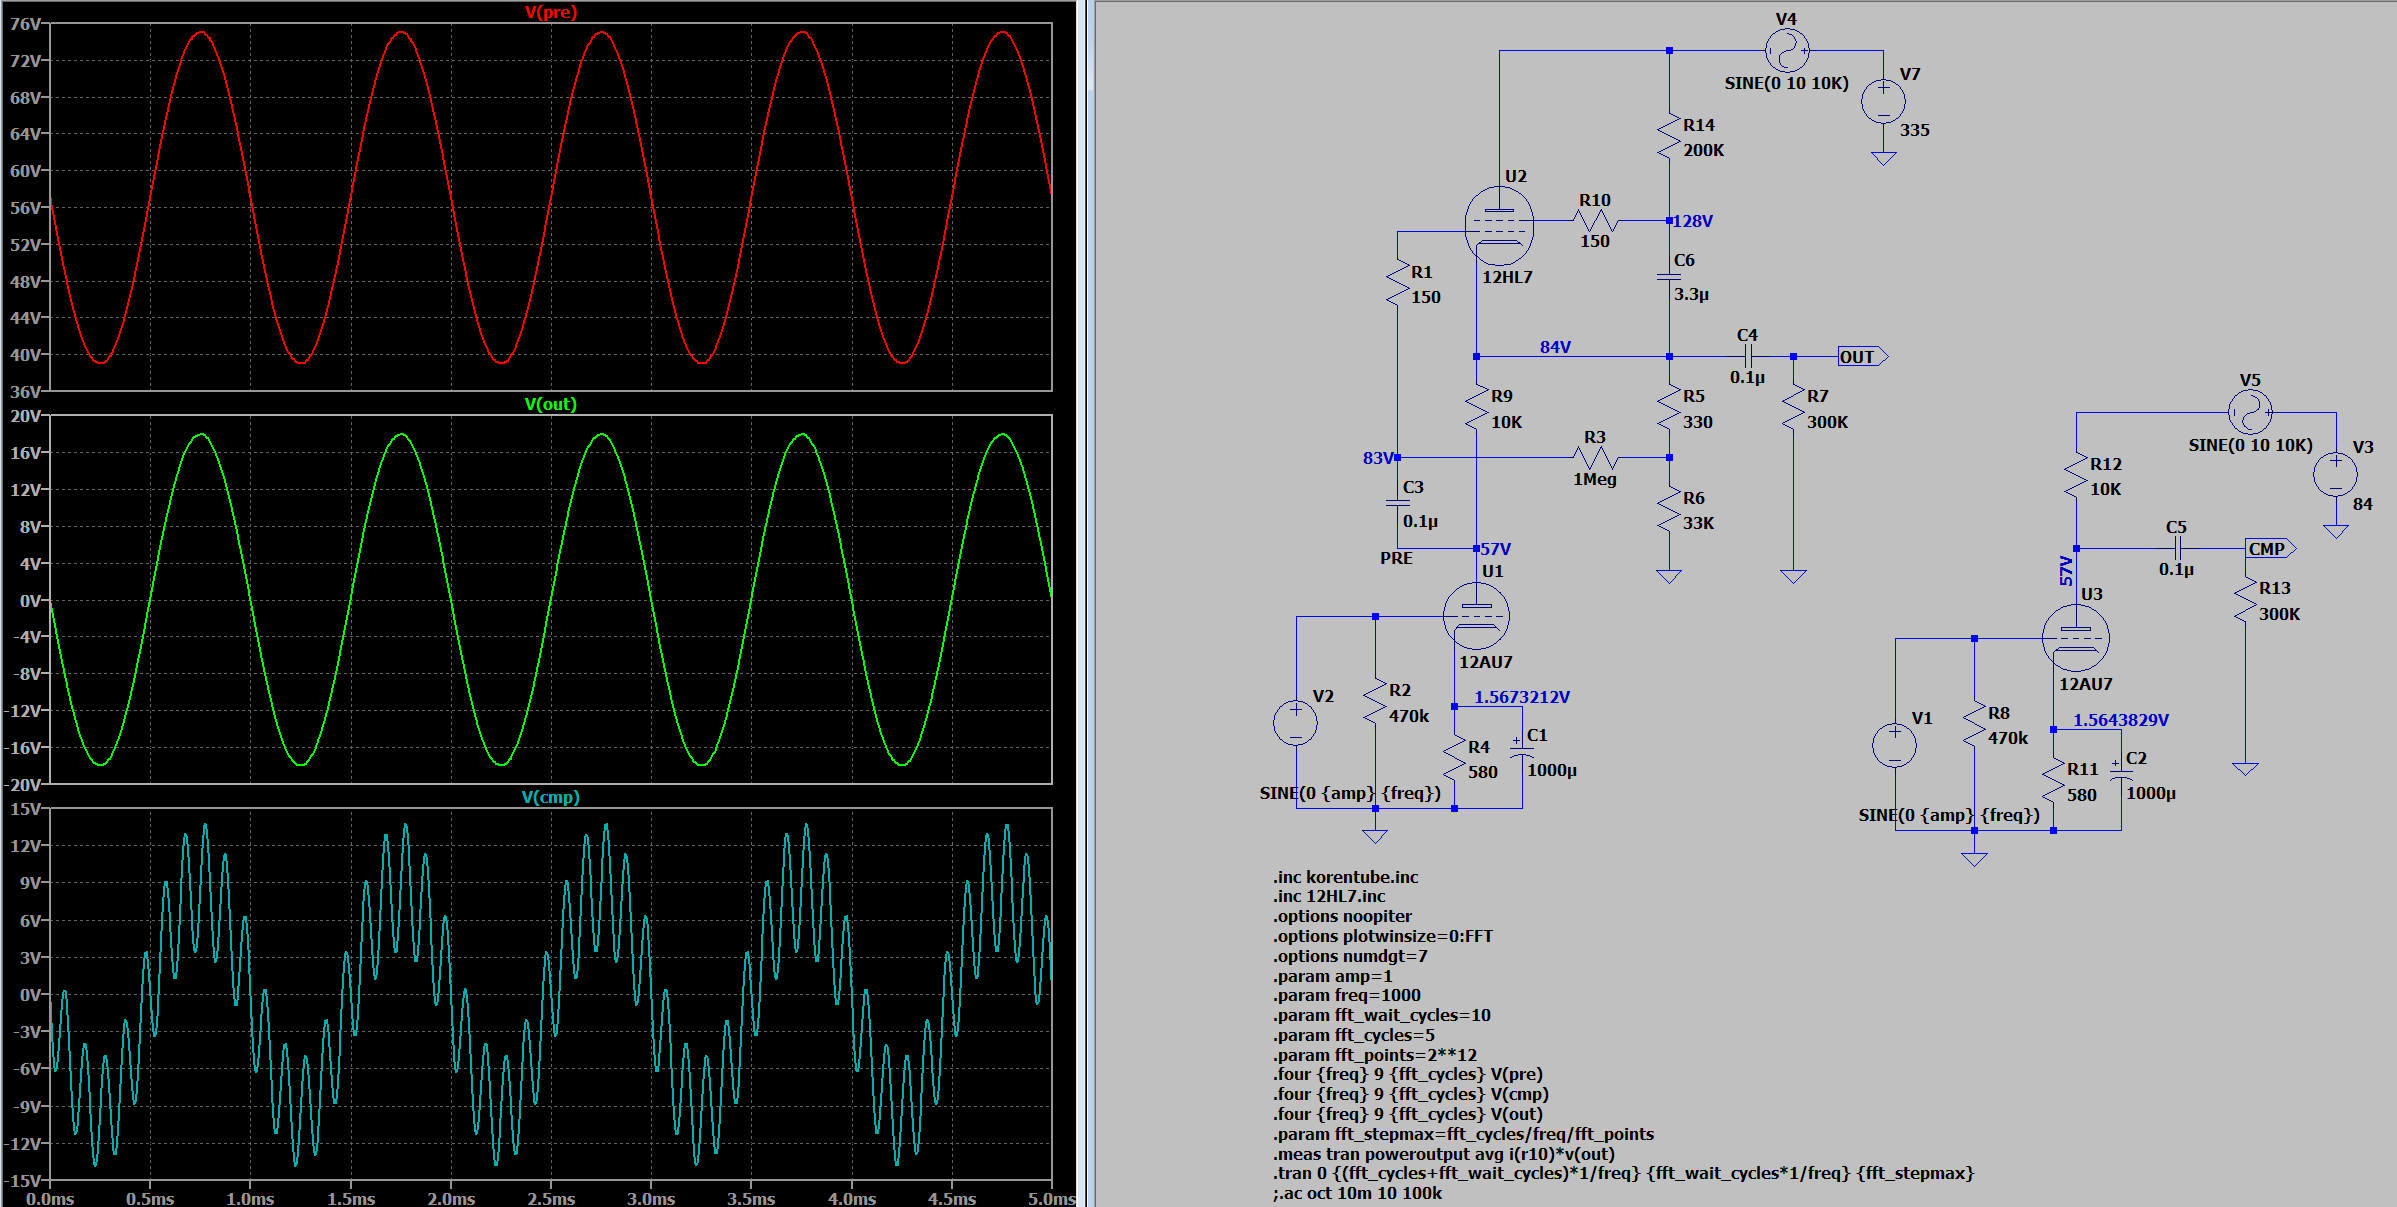
Task: Click the V4 sine voltage source symbol
Action: tap(1787, 50)
